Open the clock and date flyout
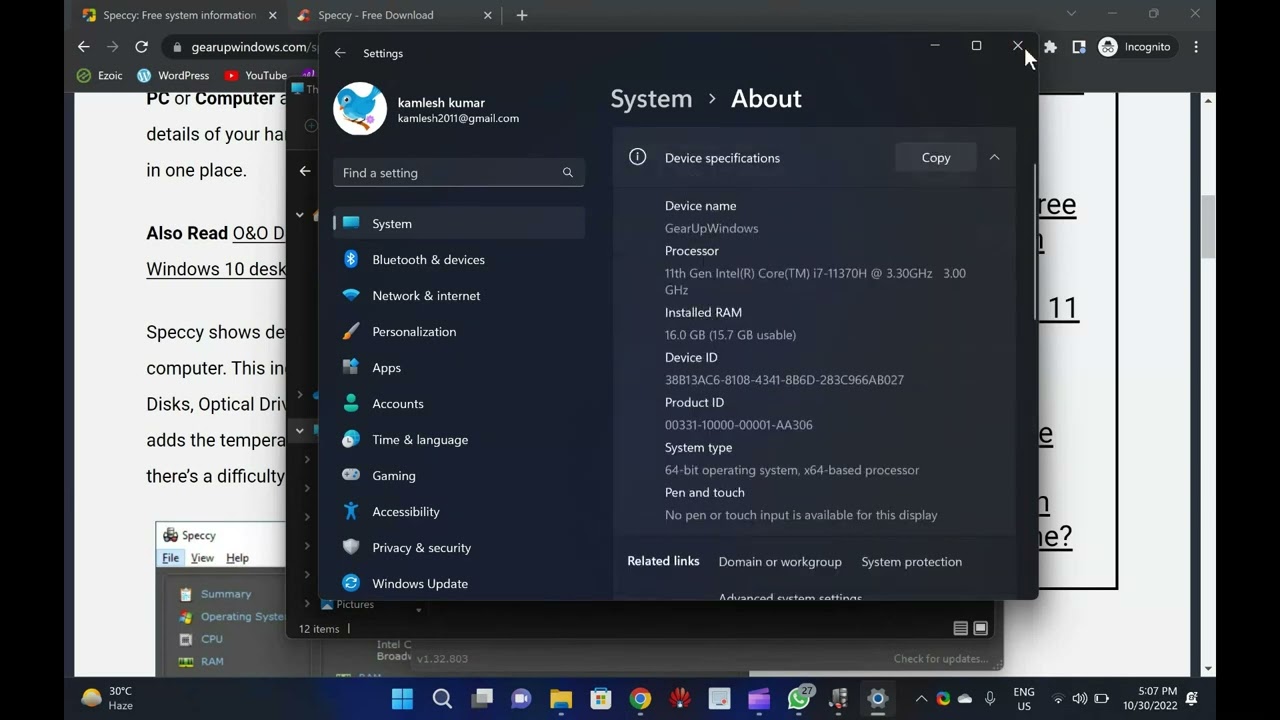This screenshot has width=1280, height=720. [1150, 698]
